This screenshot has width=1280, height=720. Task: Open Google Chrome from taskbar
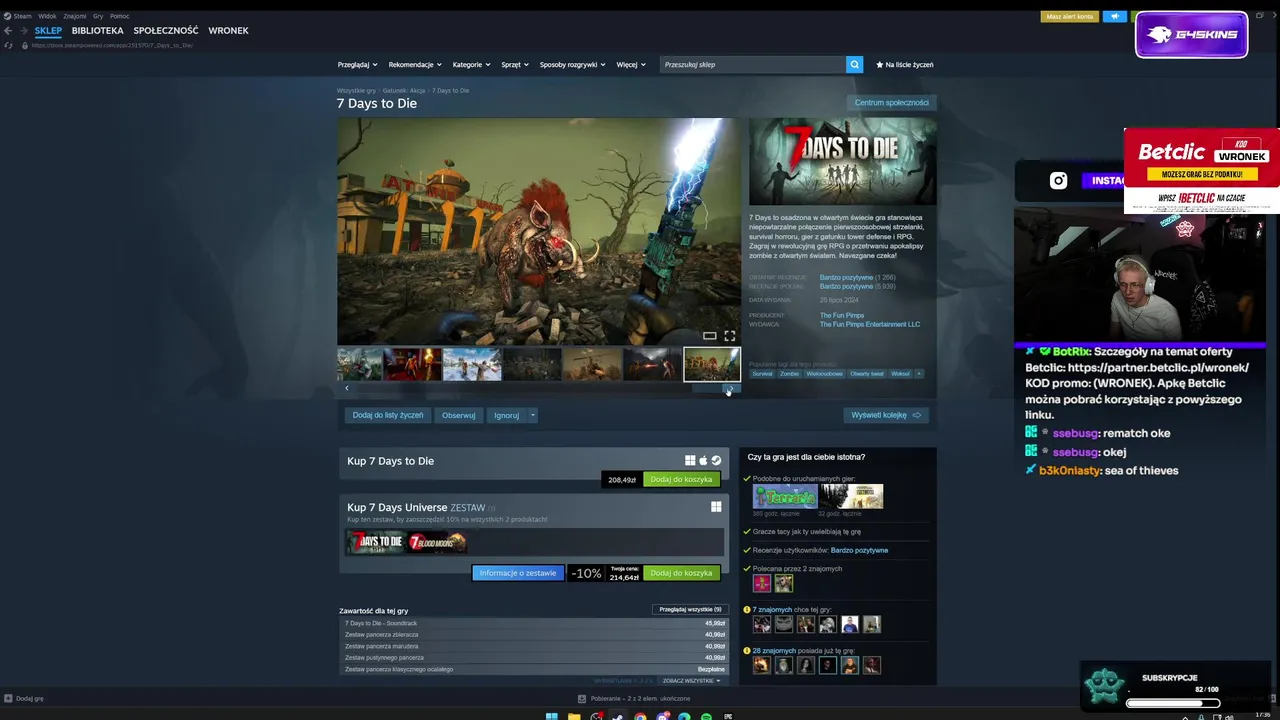coord(640,716)
